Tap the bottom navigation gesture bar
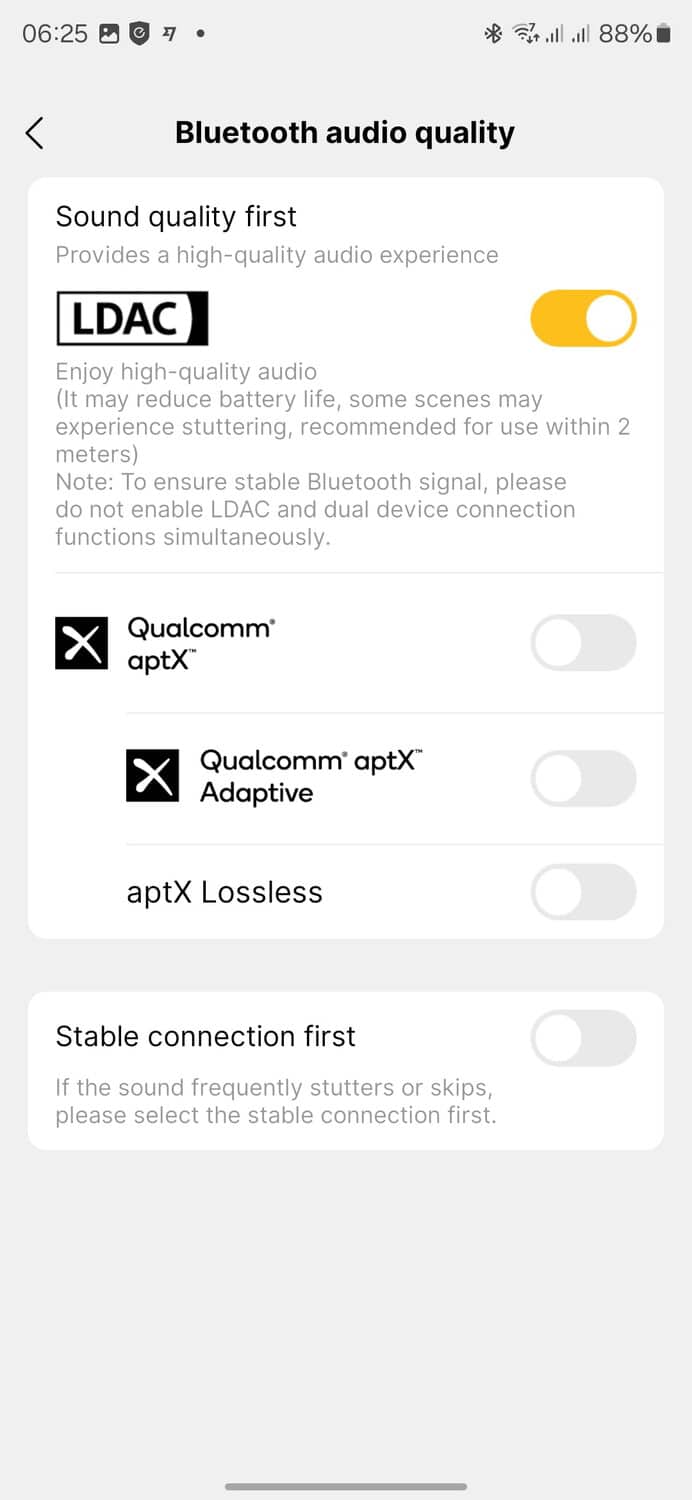 click(x=346, y=1487)
